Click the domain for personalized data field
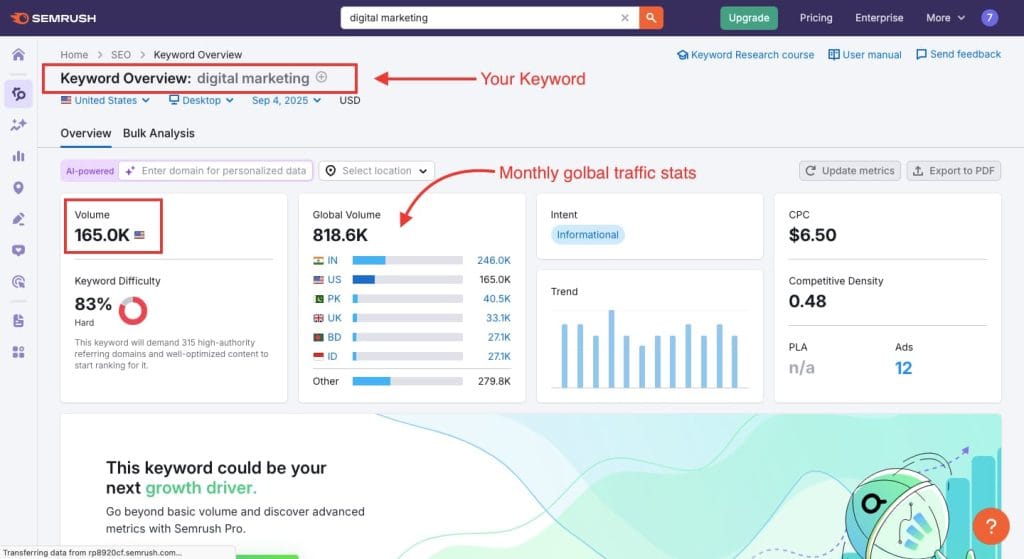This screenshot has width=1024, height=559. tap(223, 171)
